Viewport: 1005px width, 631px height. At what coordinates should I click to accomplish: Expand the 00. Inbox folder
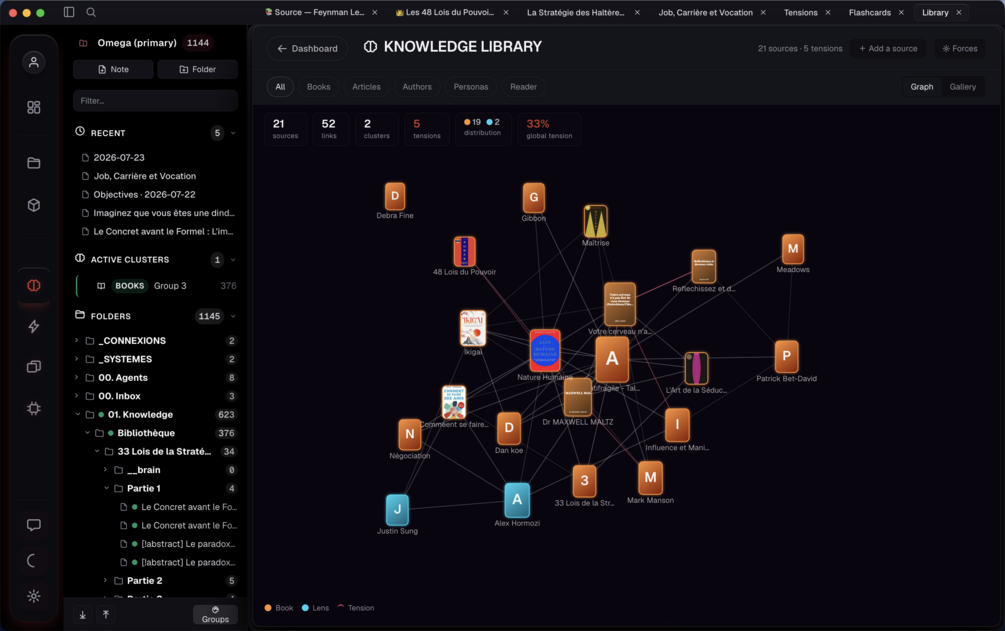coord(77,396)
